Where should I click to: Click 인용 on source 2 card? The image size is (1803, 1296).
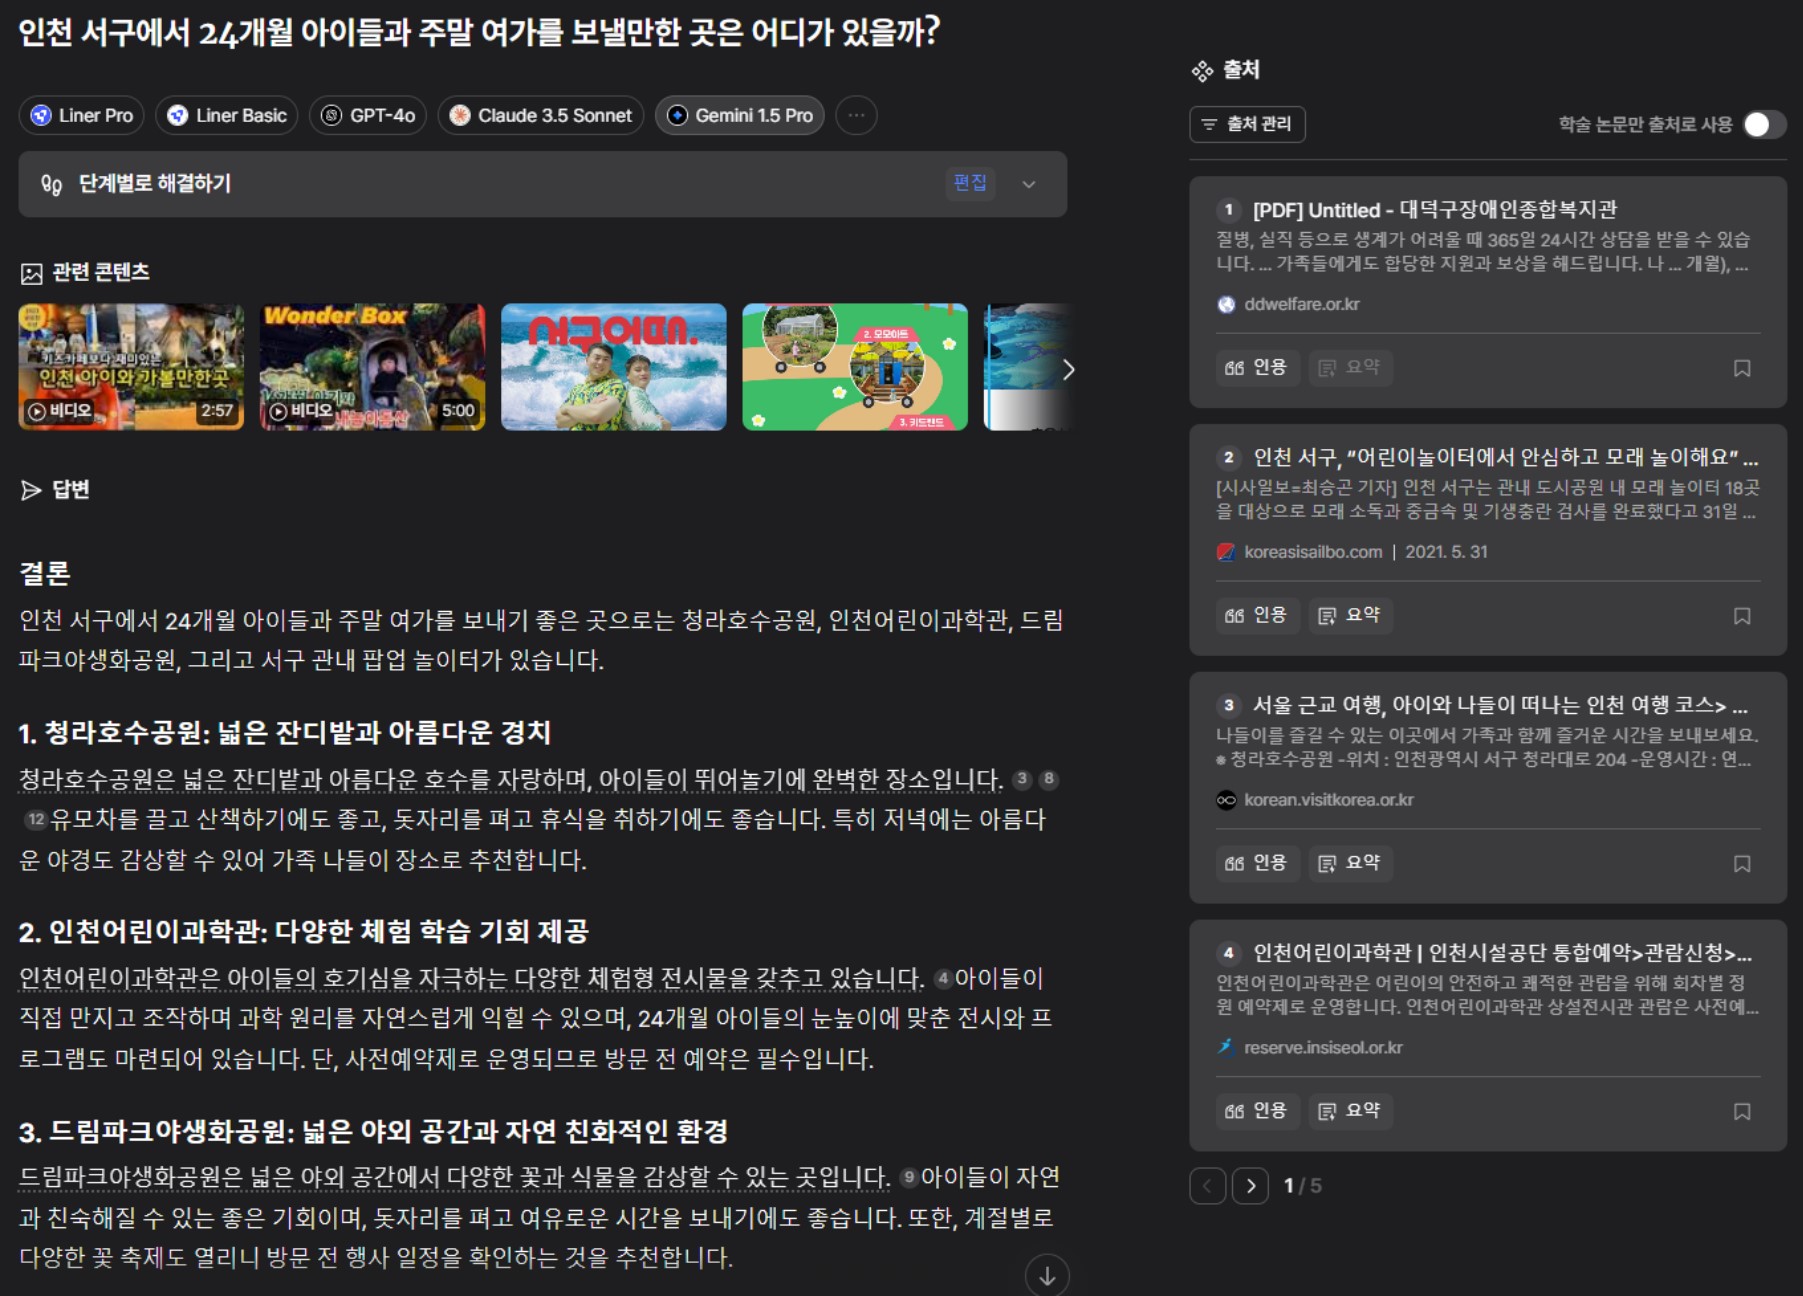tap(1257, 615)
